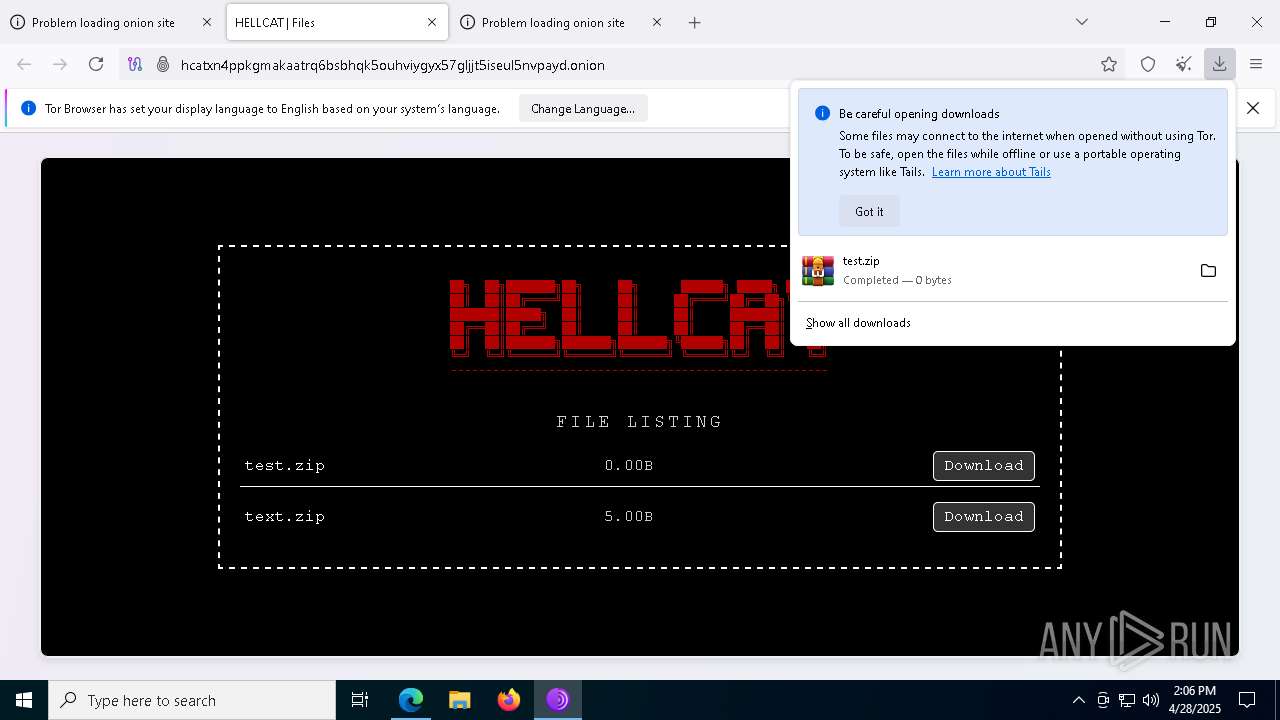Screen dimensions: 1280x720
Task: Click the onion URL address field
Action: (635, 65)
